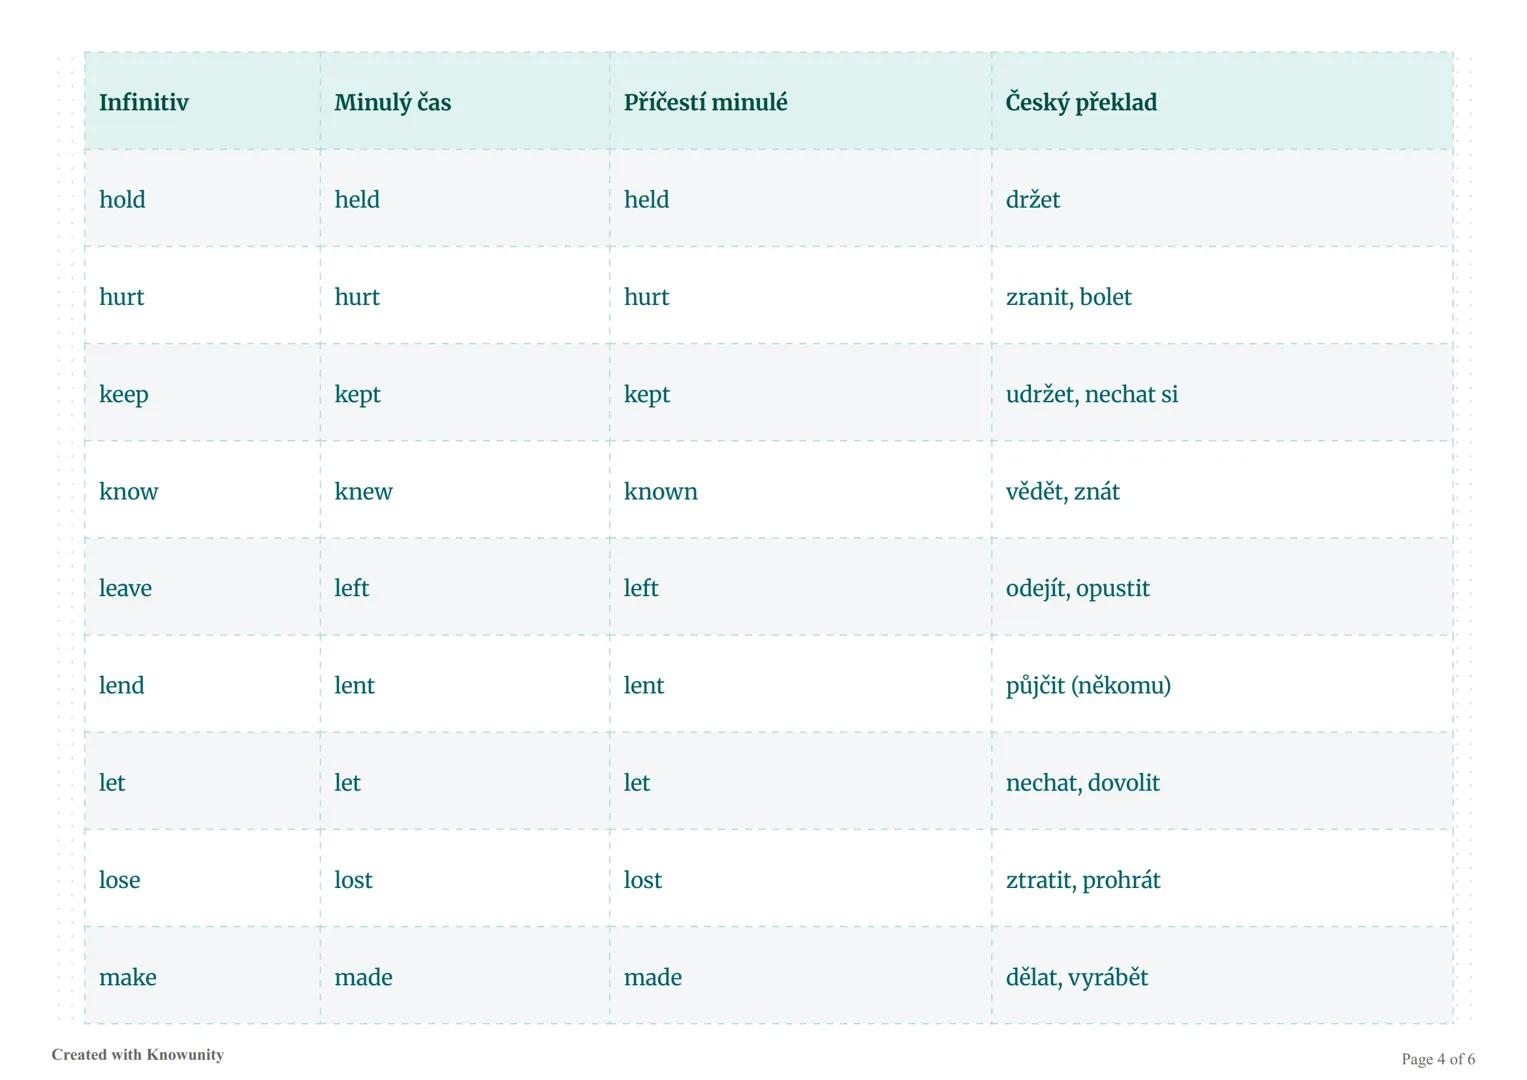Click the translation "zranit, bolet"
The height and width of the screenshot is (1080, 1527).
pos(1068,297)
